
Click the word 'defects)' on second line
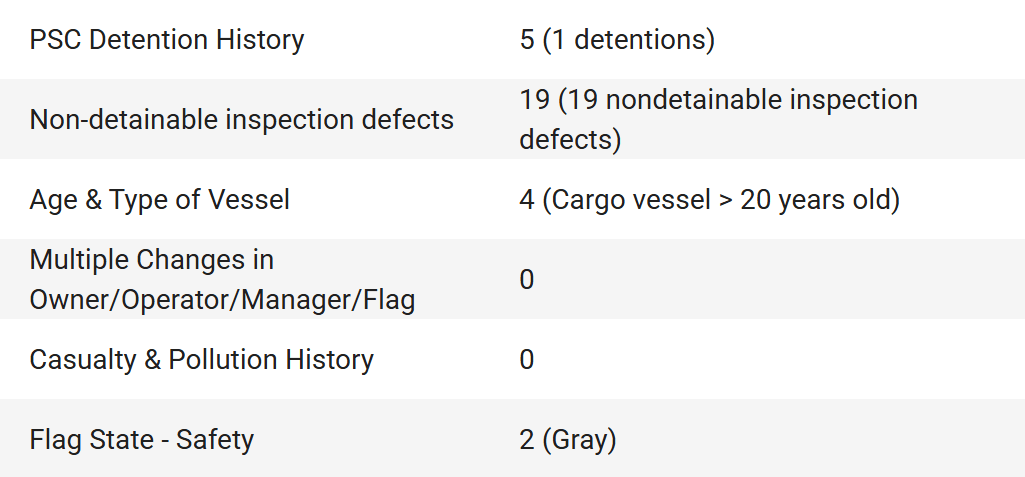(570, 140)
